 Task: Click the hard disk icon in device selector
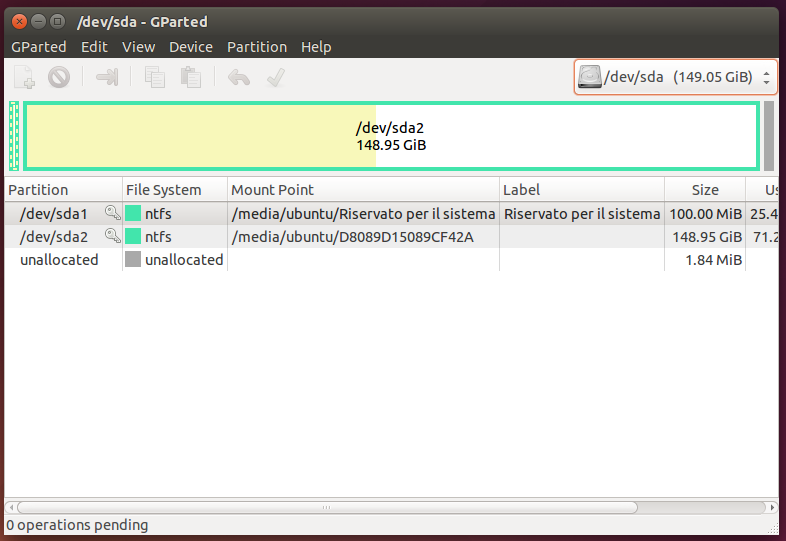pos(590,77)
